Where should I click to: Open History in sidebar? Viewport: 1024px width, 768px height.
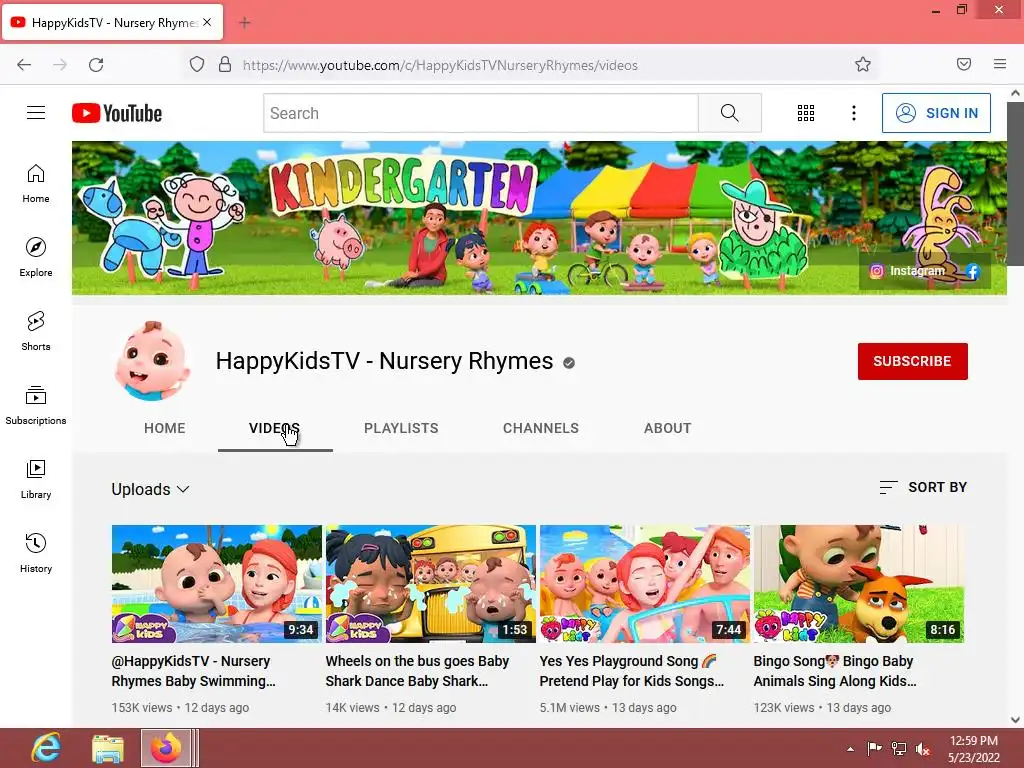36,553
